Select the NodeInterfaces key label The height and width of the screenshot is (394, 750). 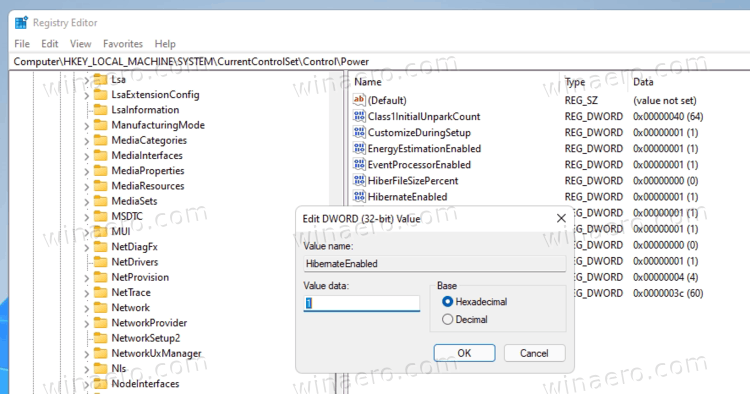click(145, 383)
